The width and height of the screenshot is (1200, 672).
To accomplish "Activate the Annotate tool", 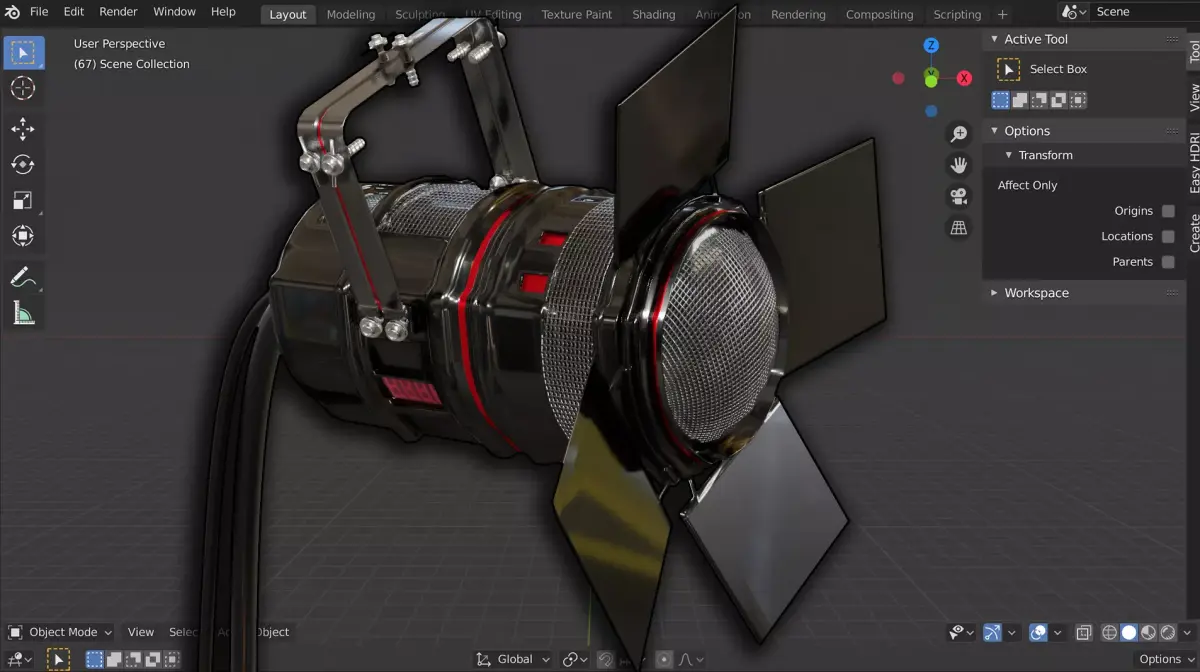I will pyautogui.click(x=24, y=277).
